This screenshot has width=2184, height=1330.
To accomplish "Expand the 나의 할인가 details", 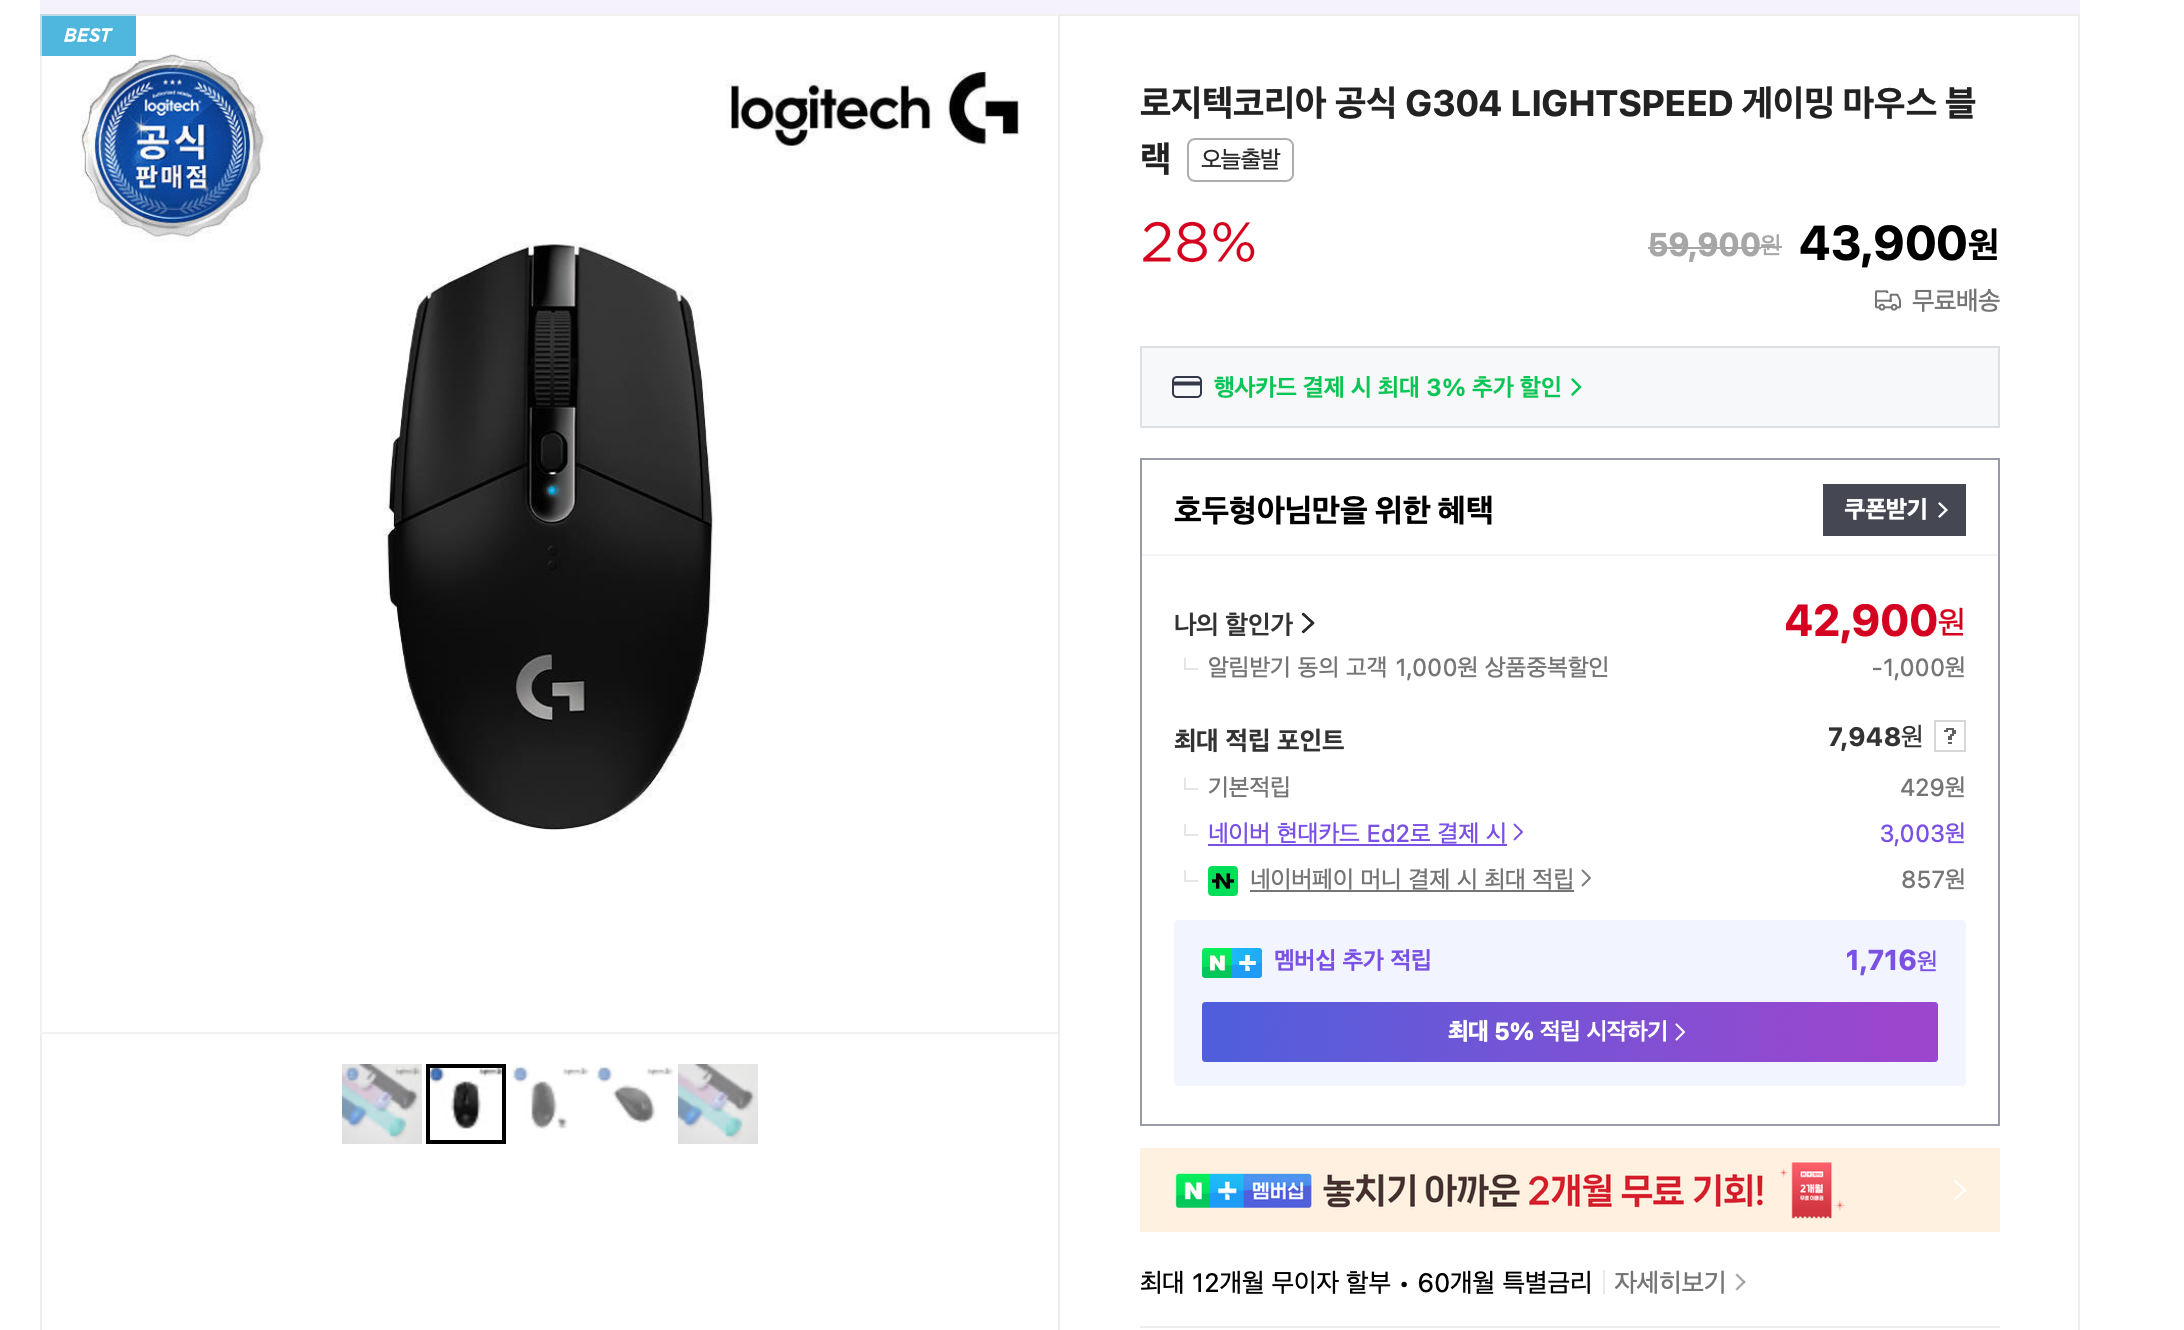I will point(1244,624).
